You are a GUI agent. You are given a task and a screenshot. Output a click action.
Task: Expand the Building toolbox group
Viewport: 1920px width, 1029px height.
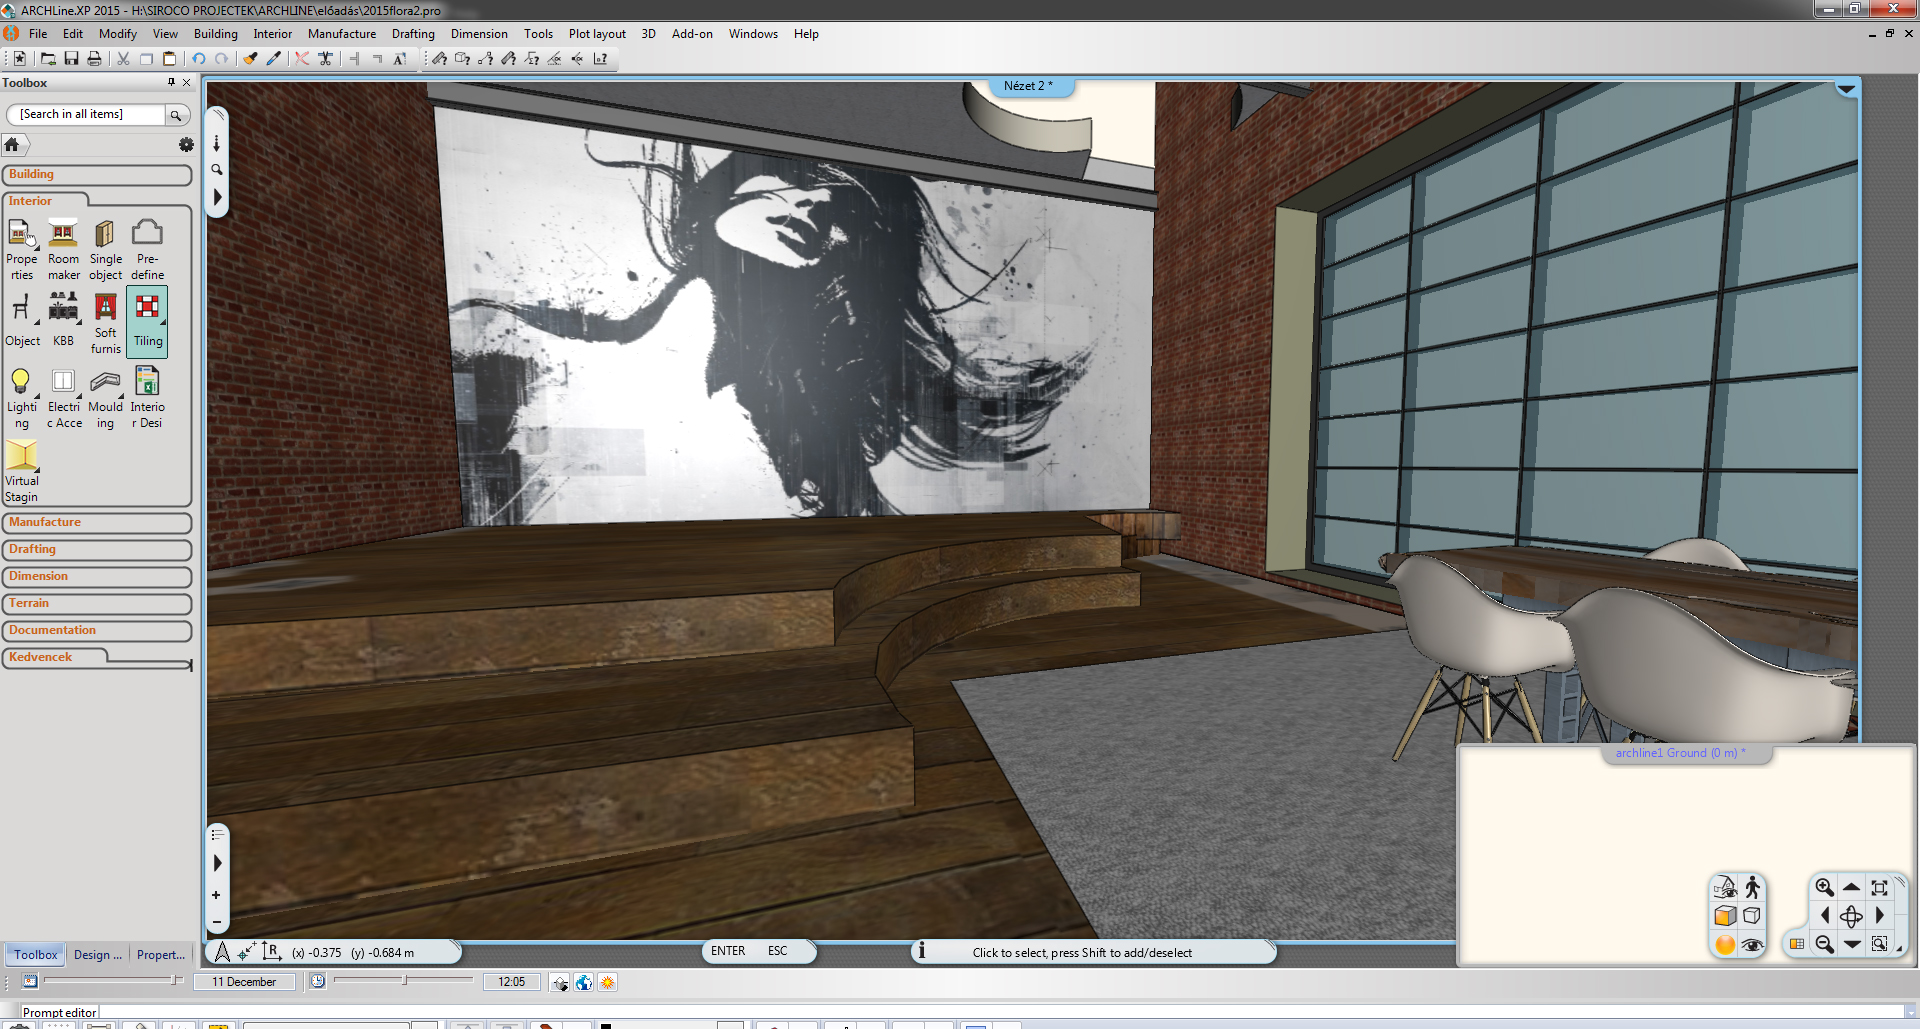coord(97,175)
